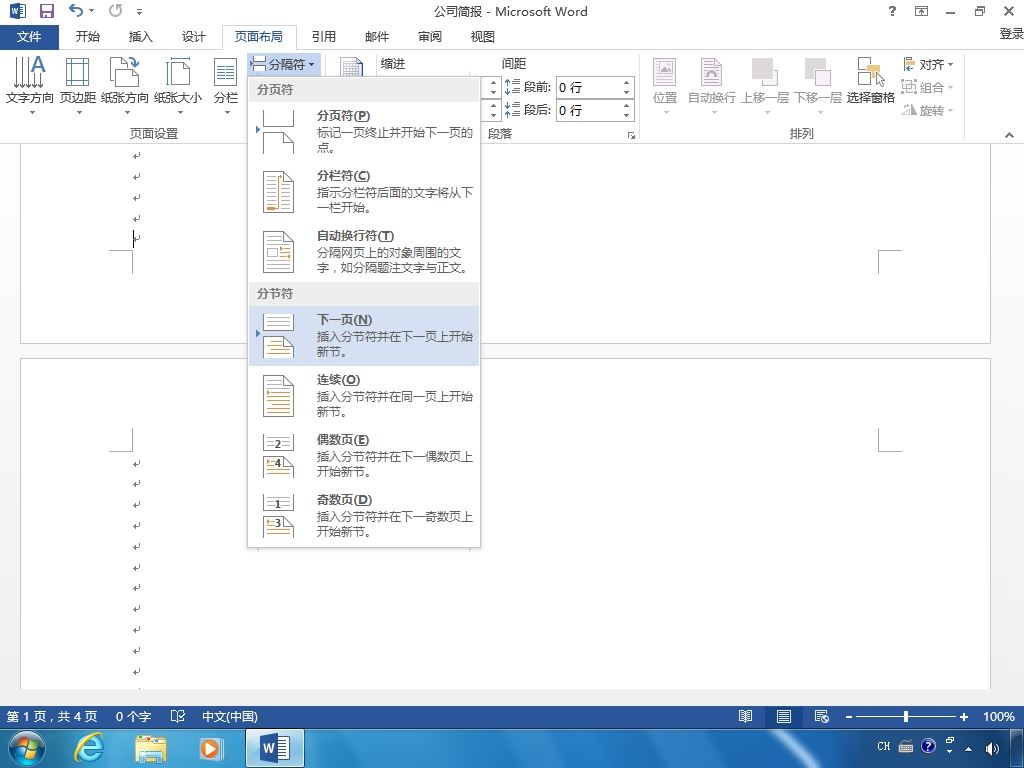This screenshot has height=768, width=1024.
Task: Click the proofing book icon in status bar
Action: click(178, 716)
